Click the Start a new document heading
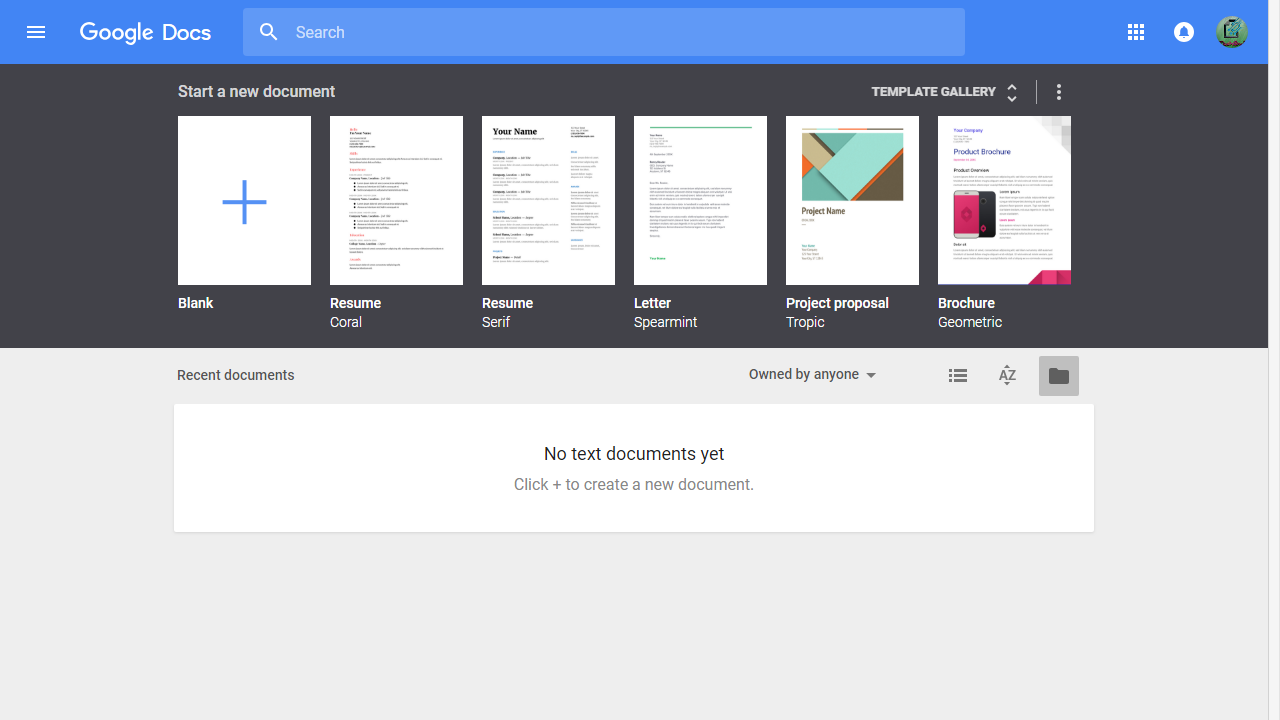 257,91
